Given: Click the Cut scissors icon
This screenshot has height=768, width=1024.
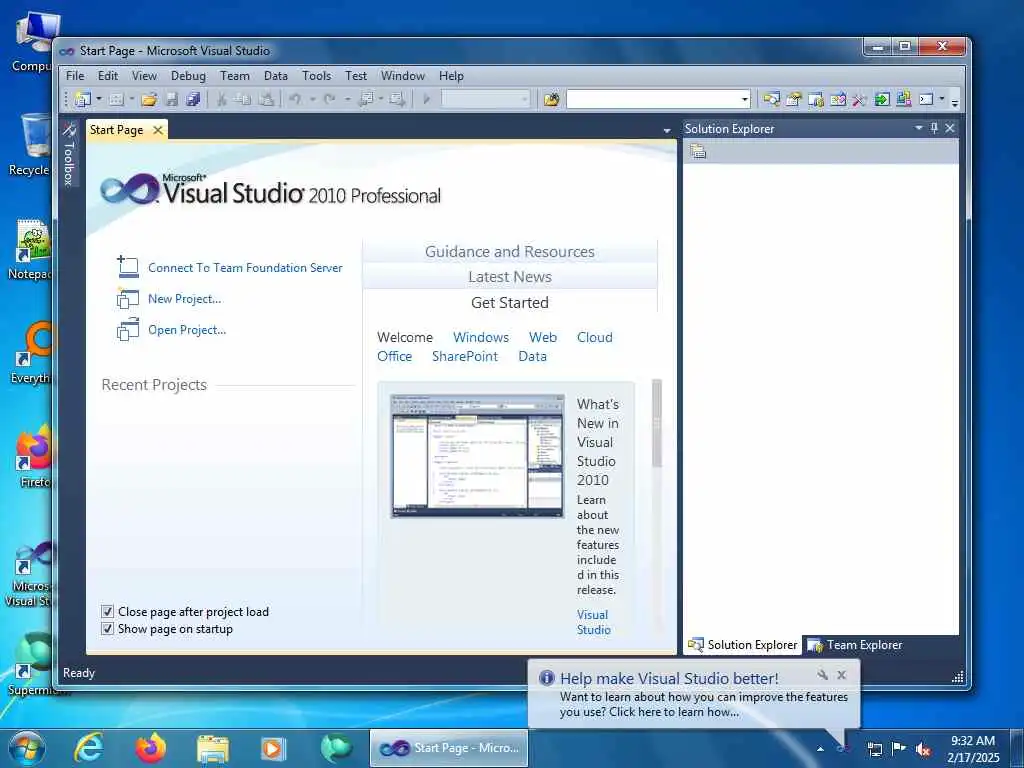Looking at the screenshot, I should 221,99.
